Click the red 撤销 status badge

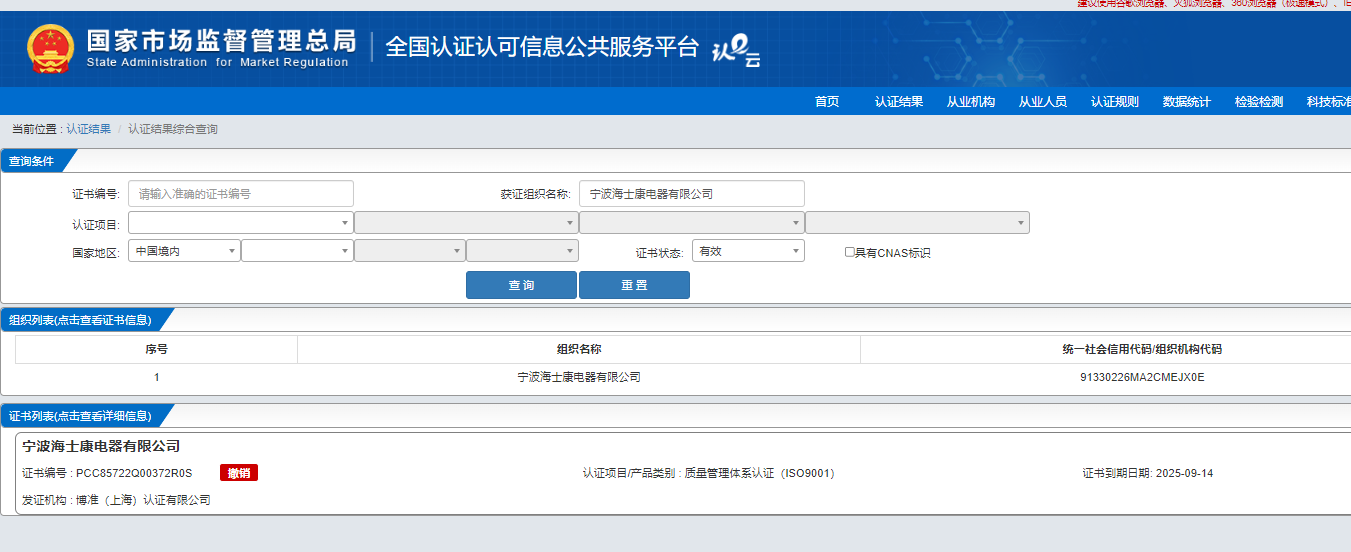[239, 473]
